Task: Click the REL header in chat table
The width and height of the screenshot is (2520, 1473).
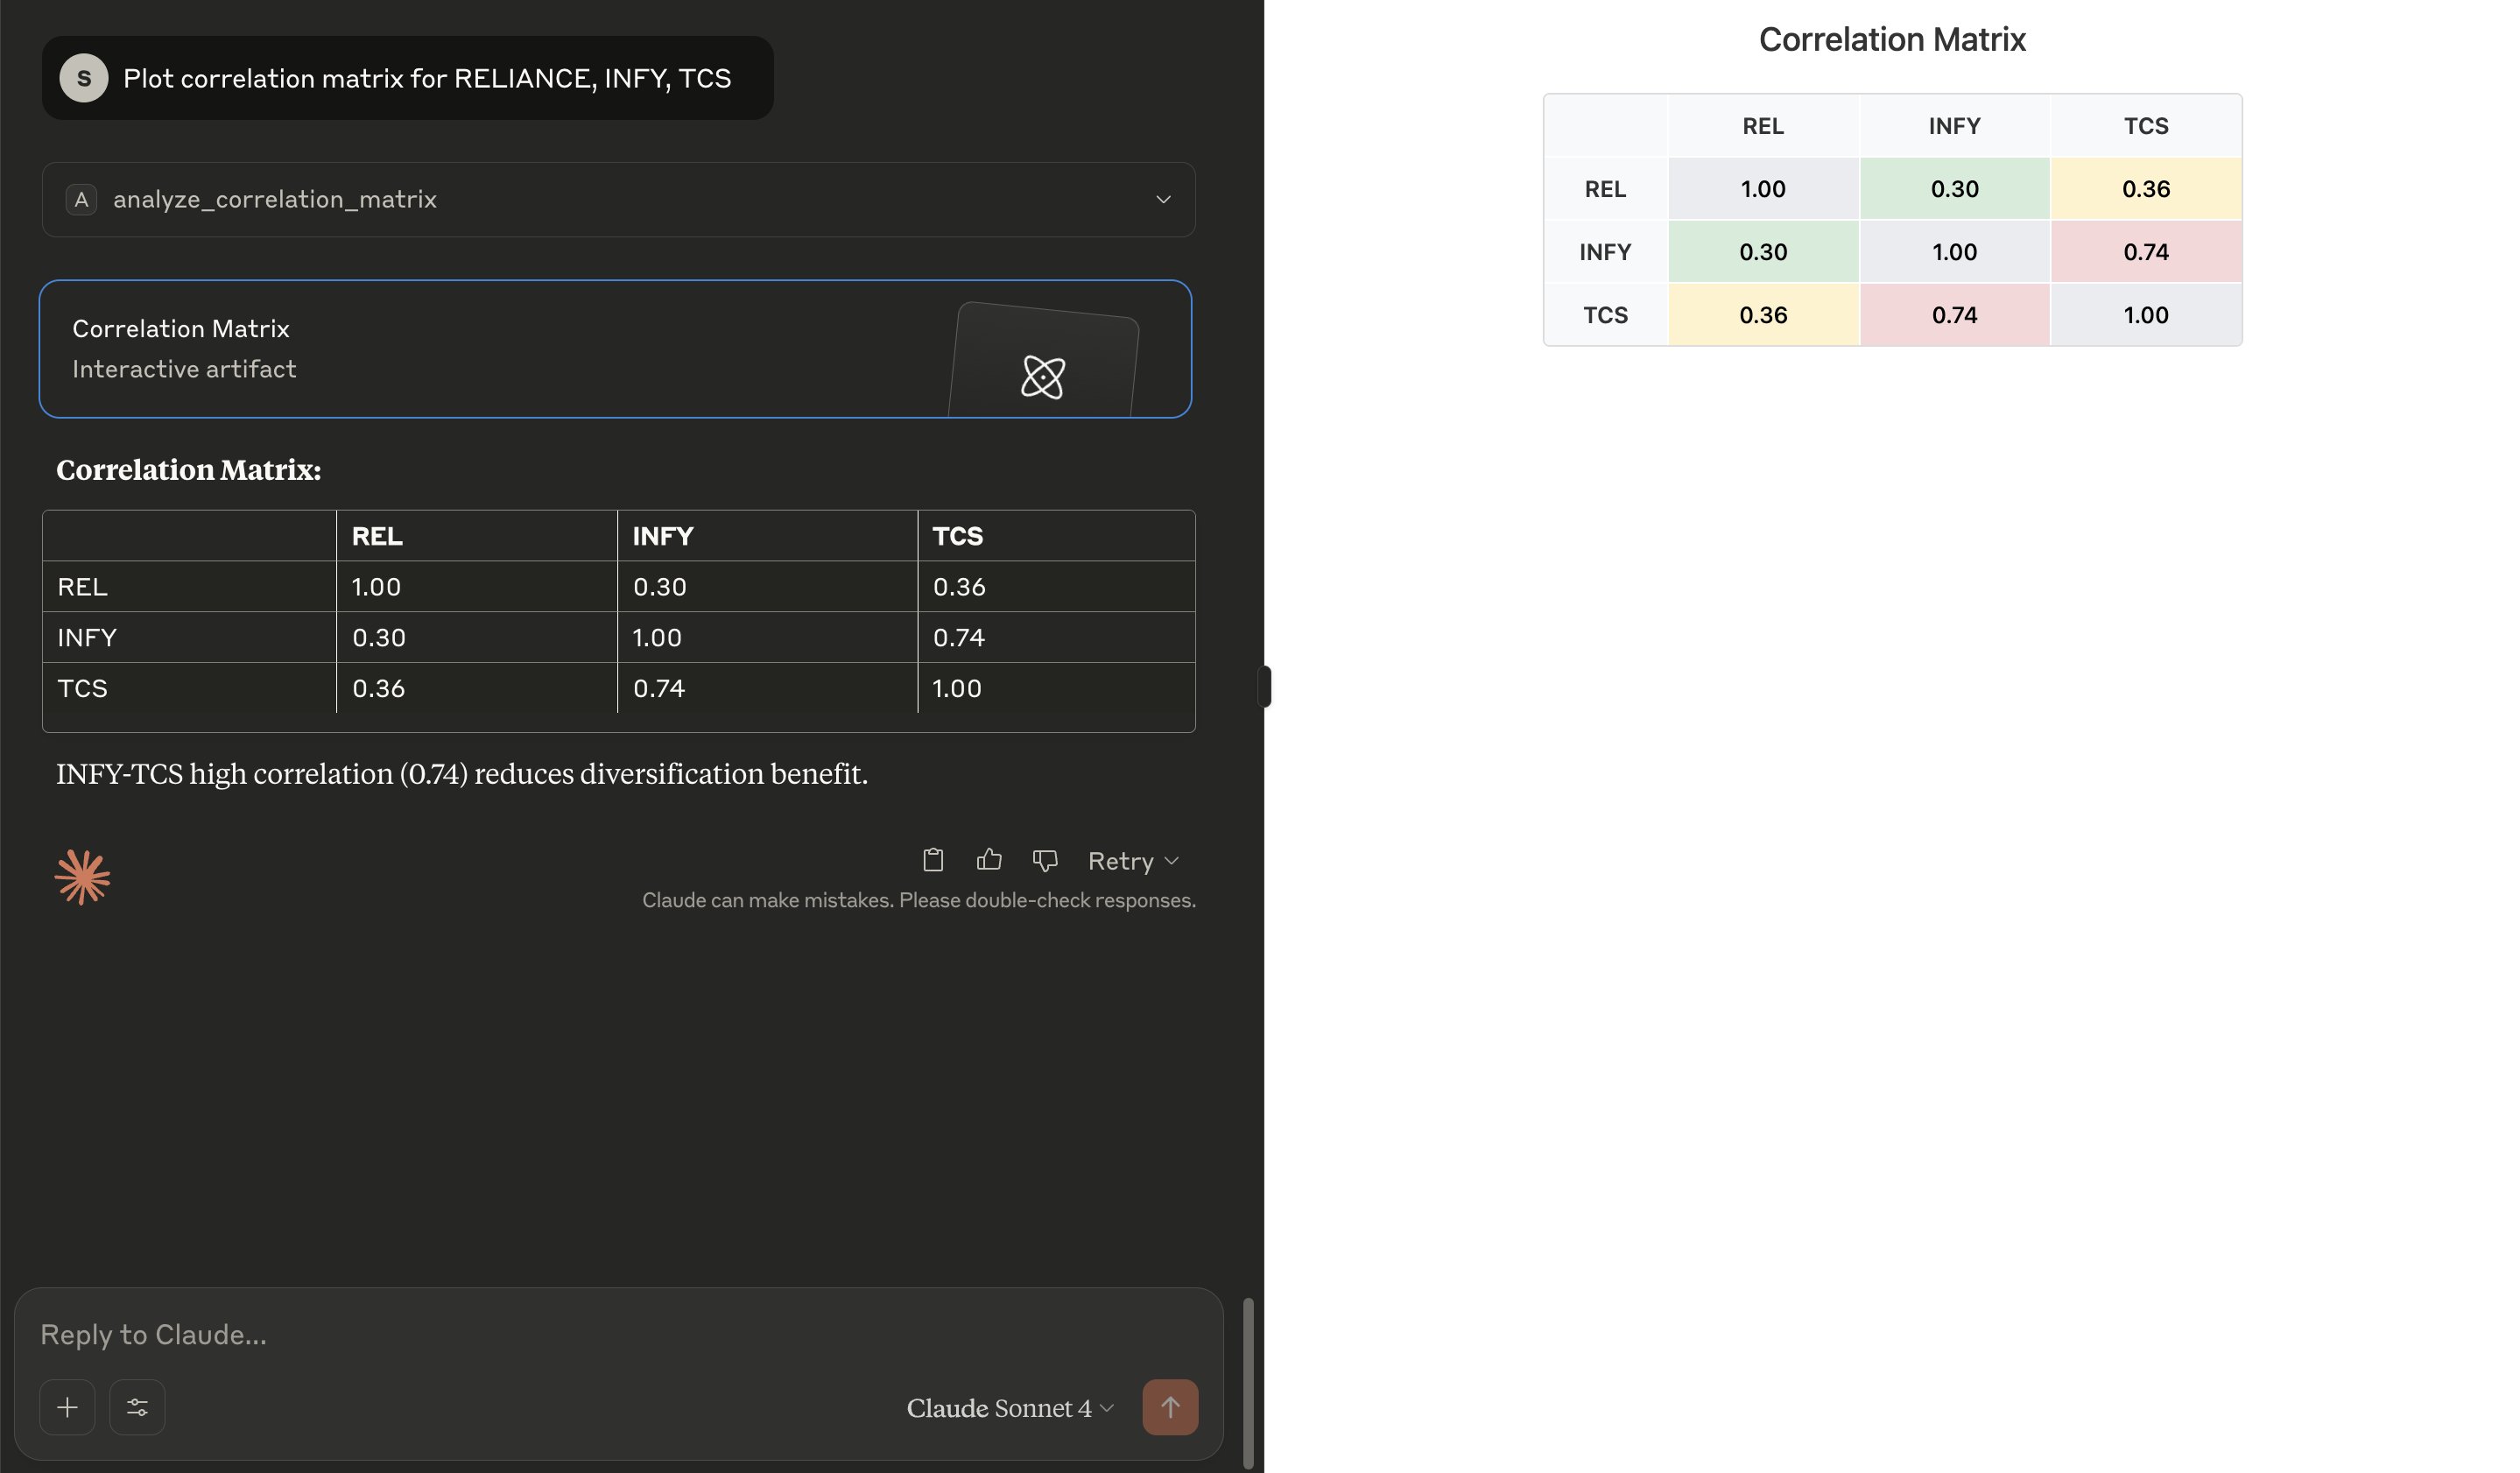Action: 377,536
